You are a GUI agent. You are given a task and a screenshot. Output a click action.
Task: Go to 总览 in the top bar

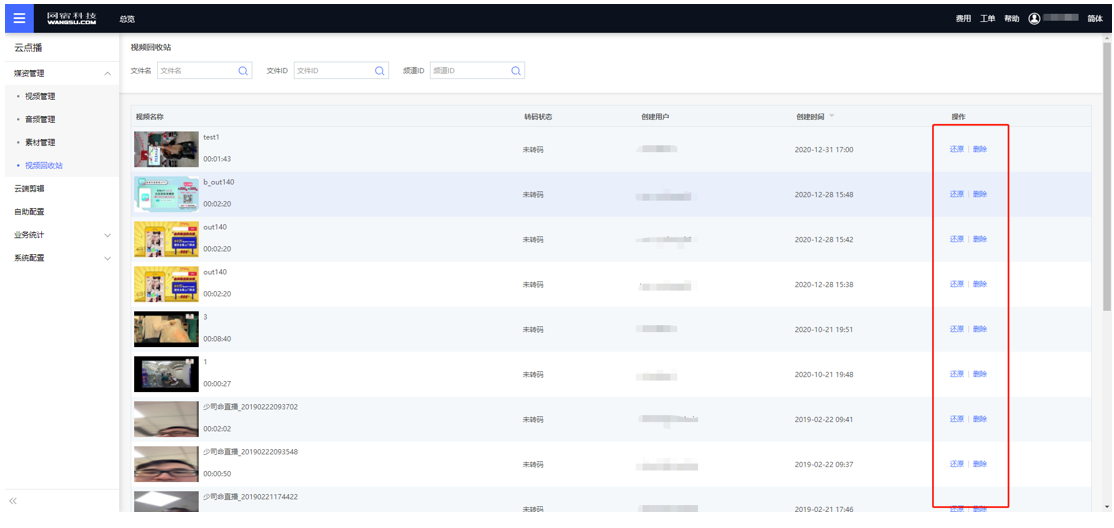point(127,19)
